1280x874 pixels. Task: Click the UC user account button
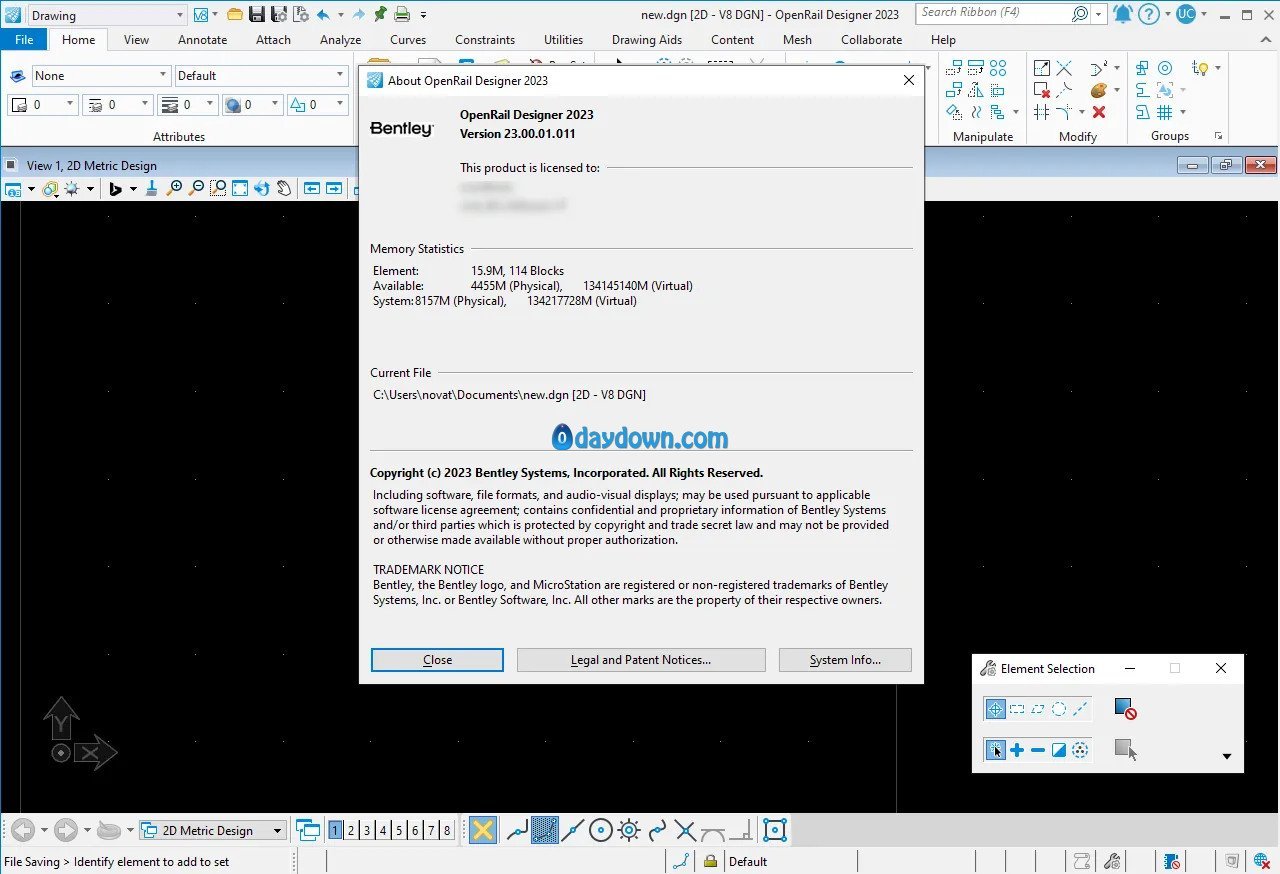click(1185, 14)
